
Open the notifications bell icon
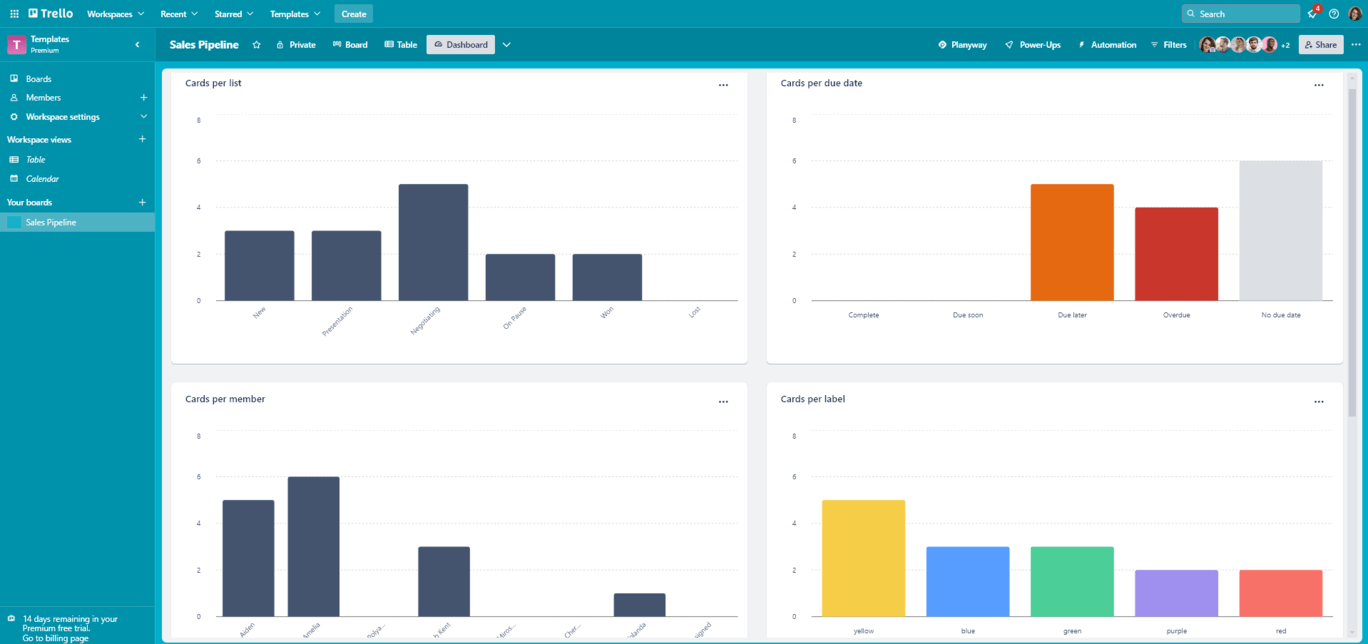[1312, 14]
